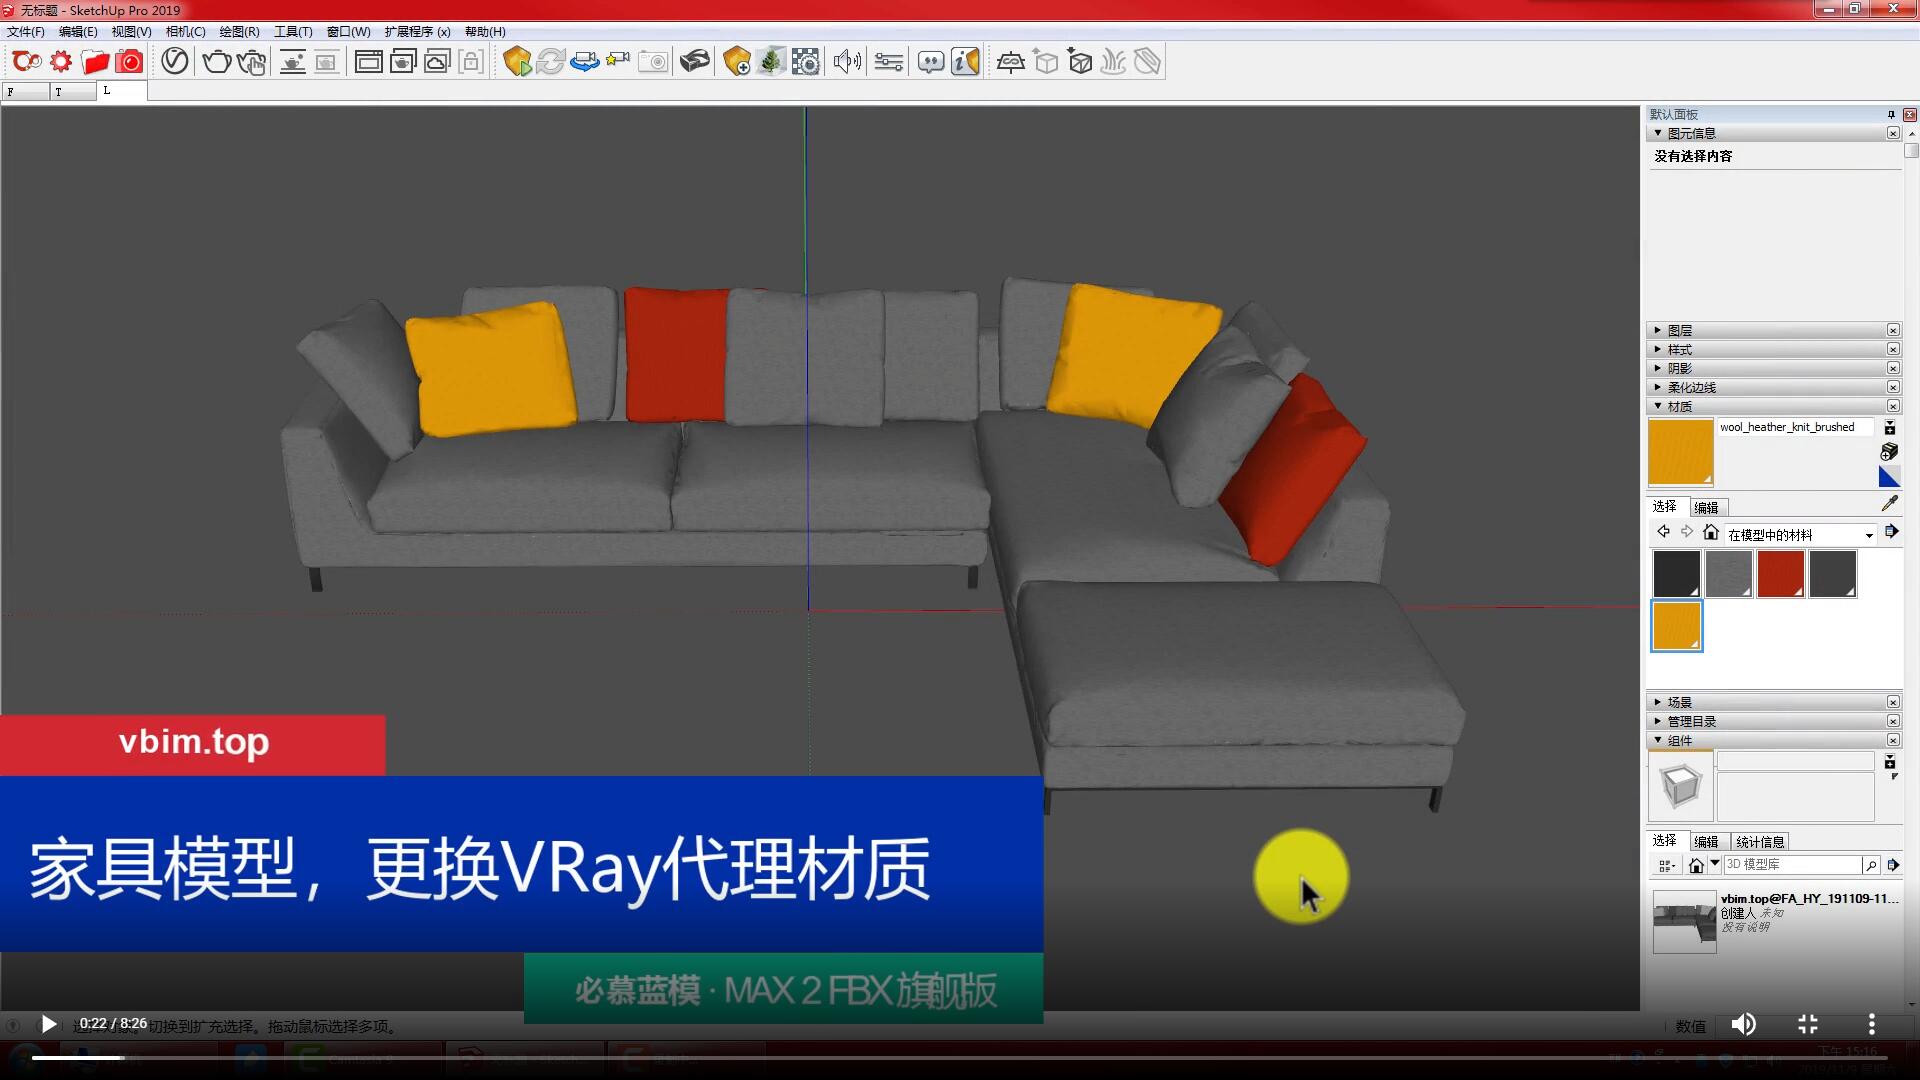This screenshot has height=1080, width=1920.
Task: Select the red material swatch
Action: [1780, 574]
